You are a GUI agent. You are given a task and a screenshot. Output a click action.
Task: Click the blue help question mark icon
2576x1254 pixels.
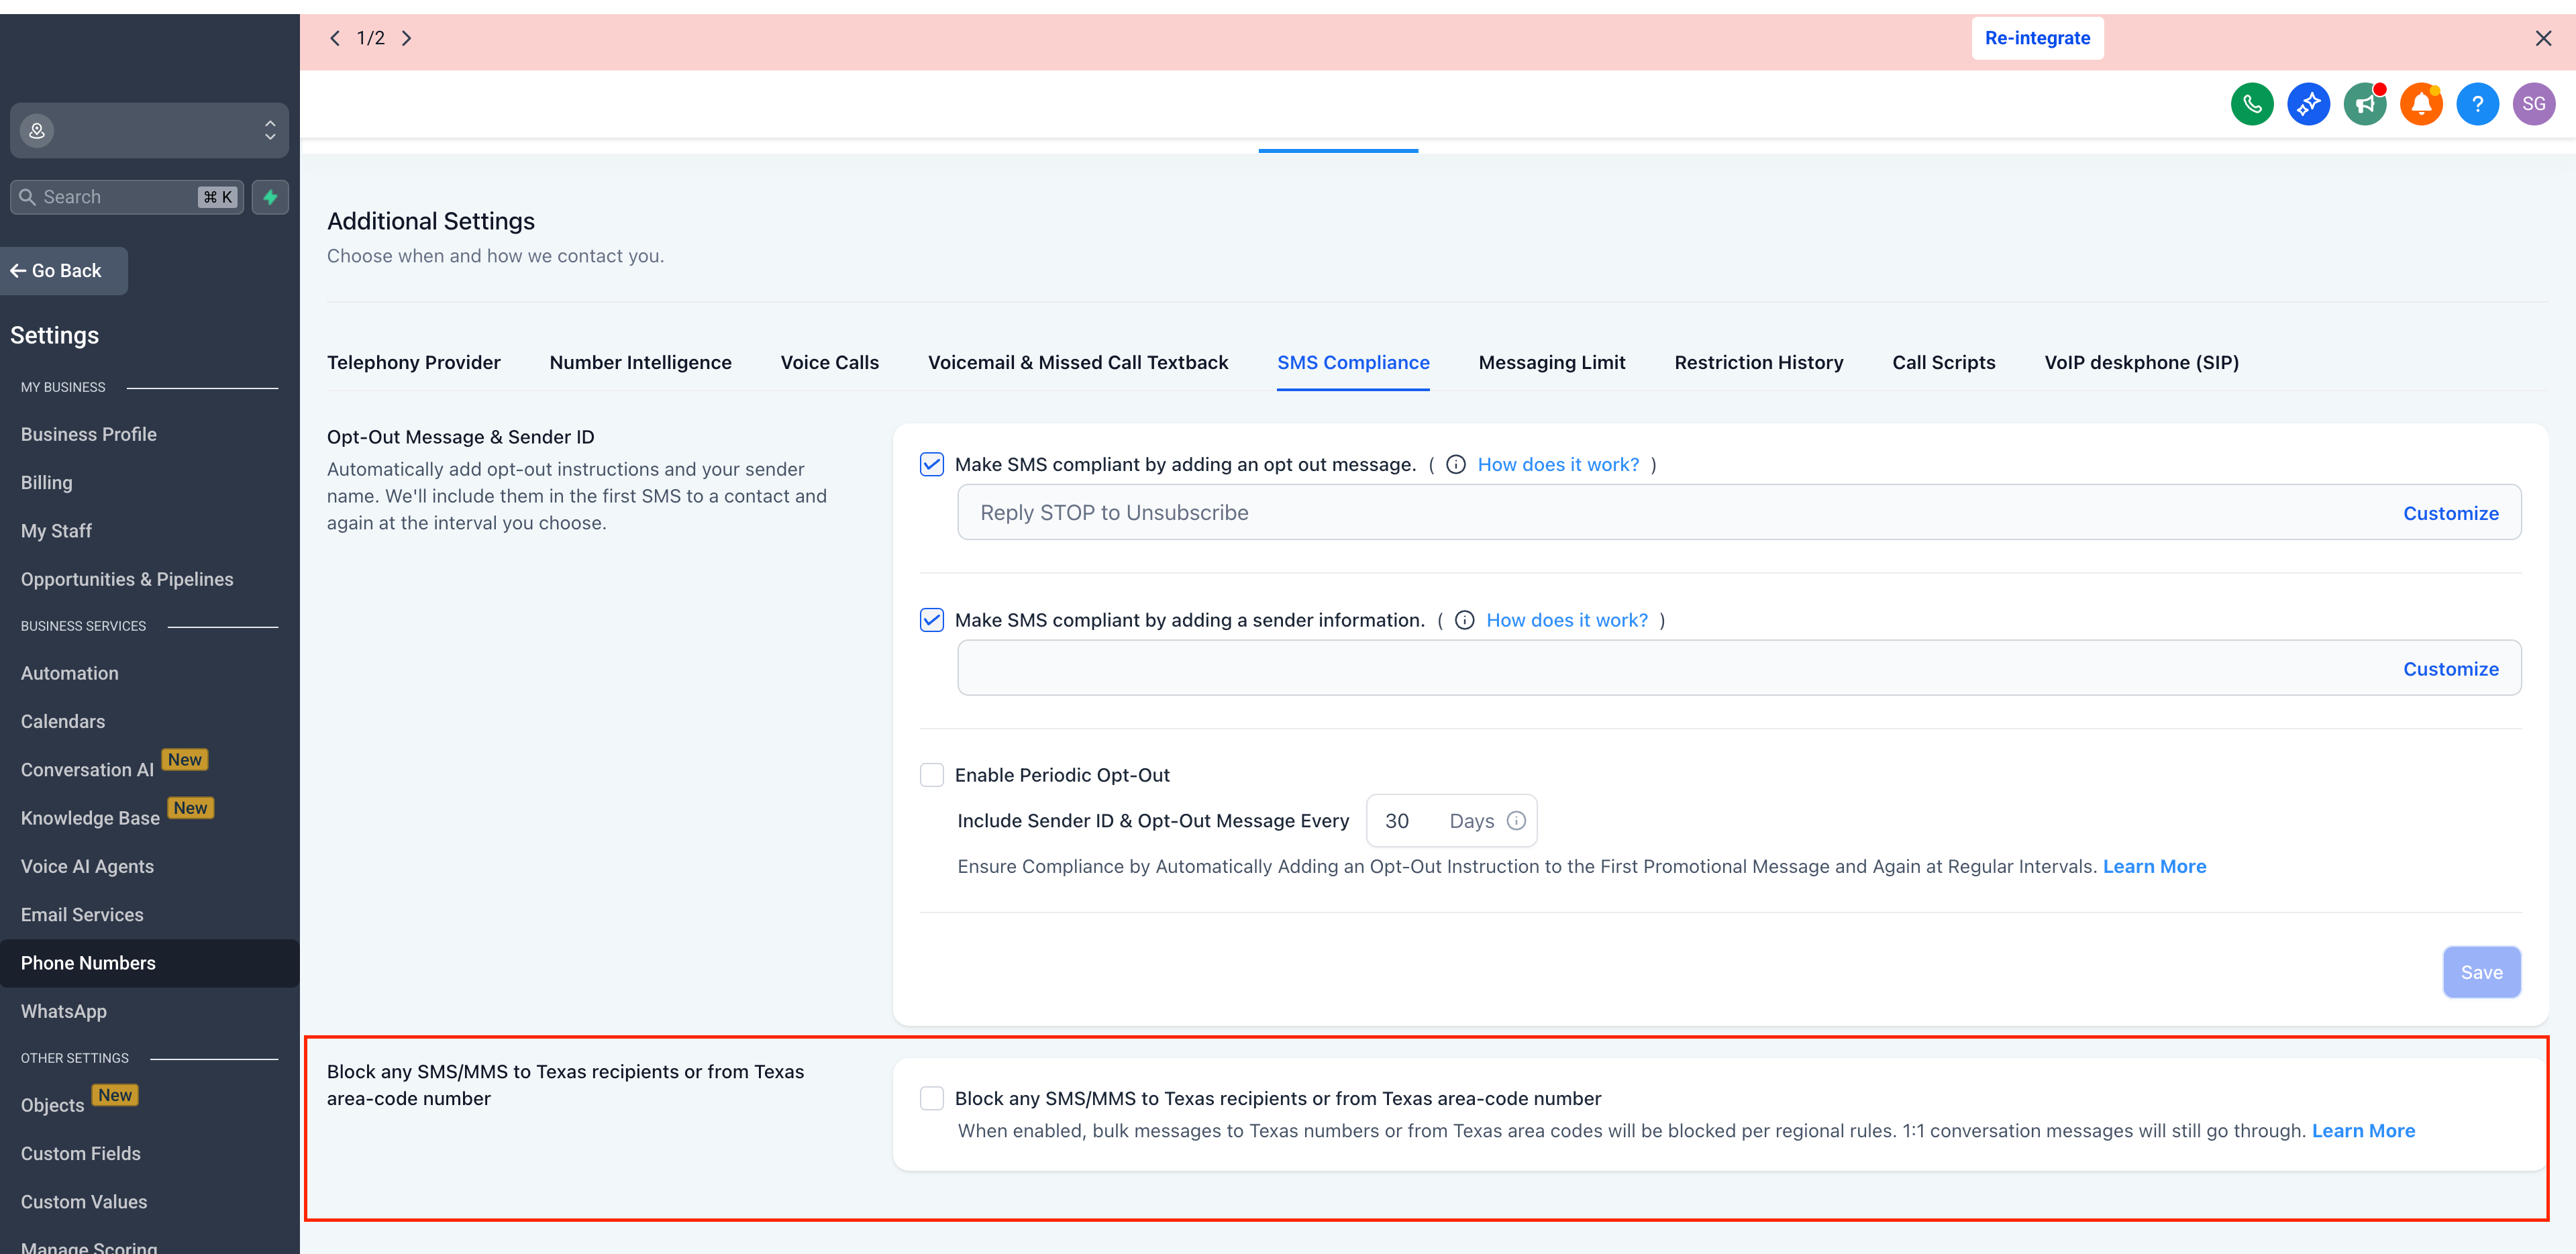2477,104
